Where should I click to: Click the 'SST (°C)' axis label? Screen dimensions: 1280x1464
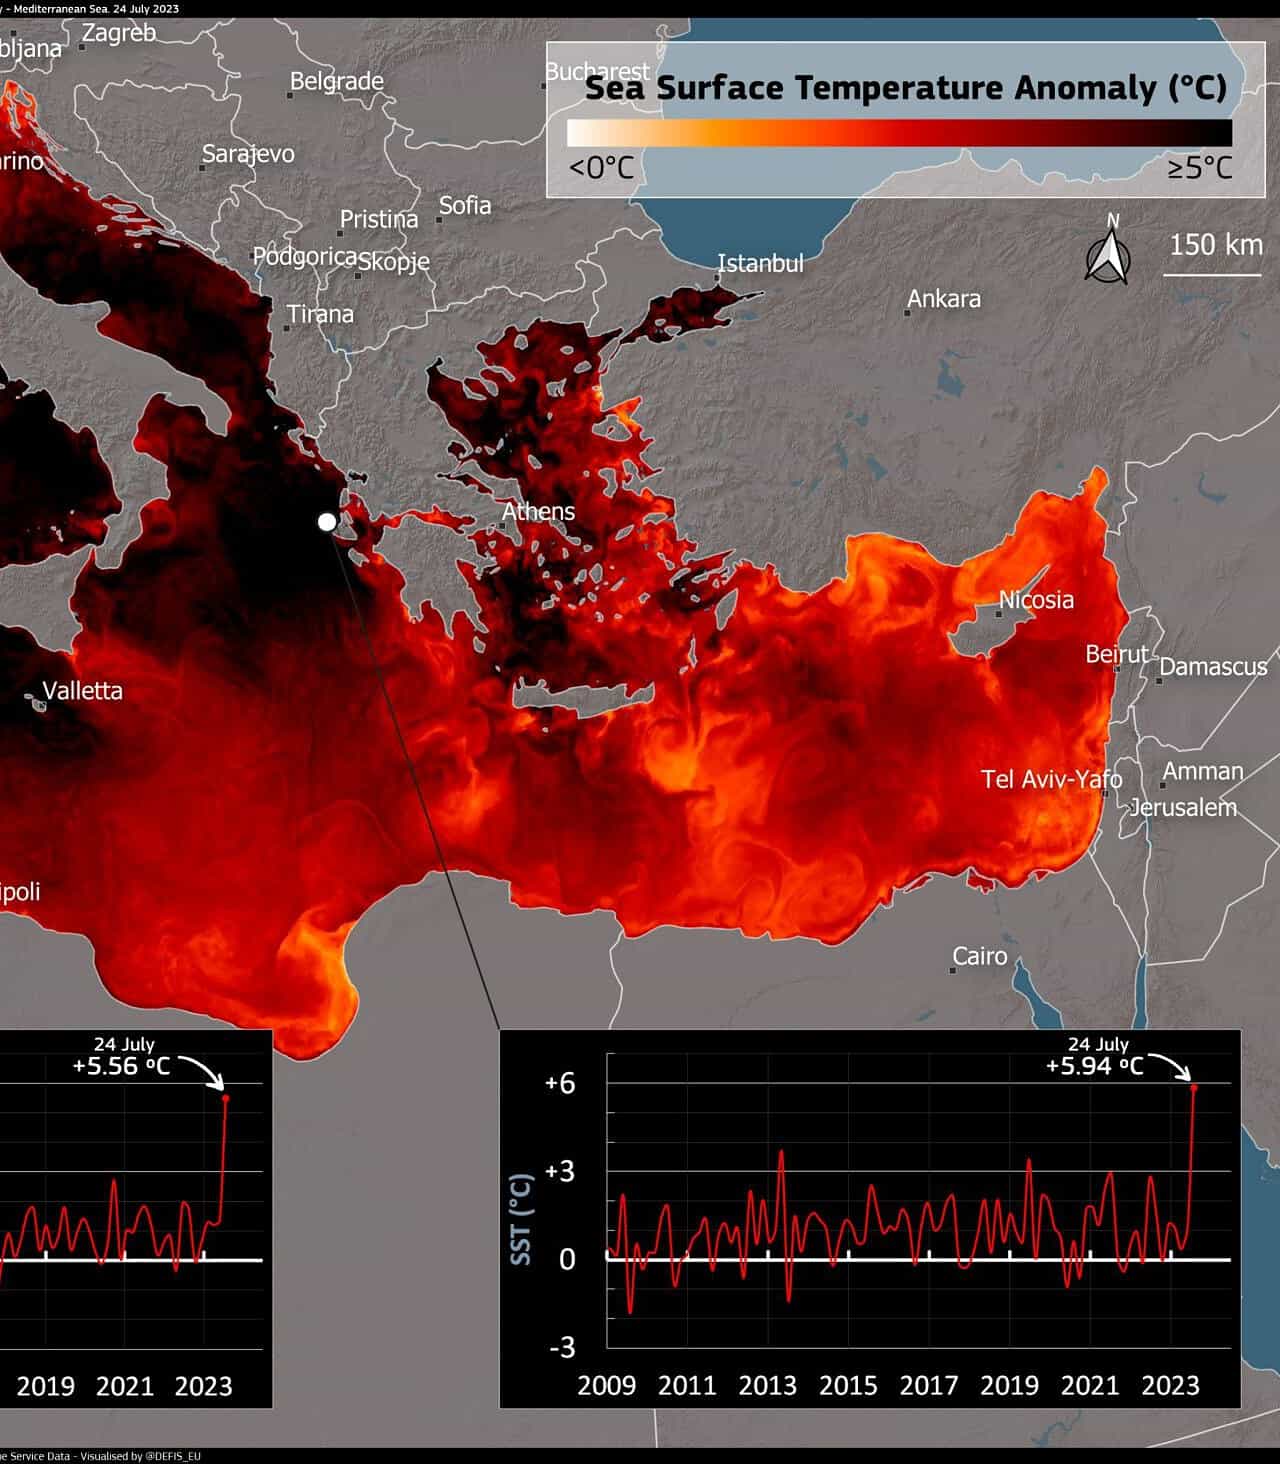click(x=522, y=1219)
